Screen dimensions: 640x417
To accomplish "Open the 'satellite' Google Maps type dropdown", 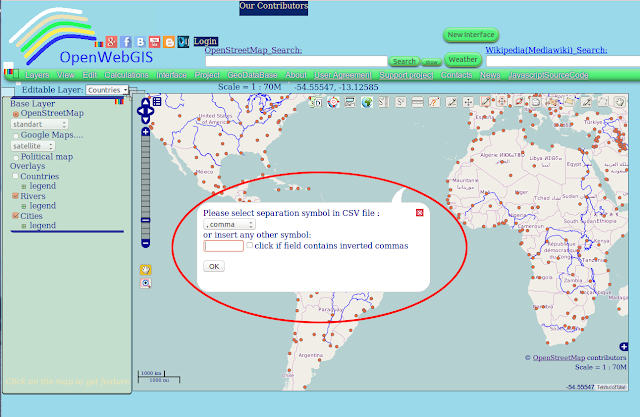I will (33, 146).
